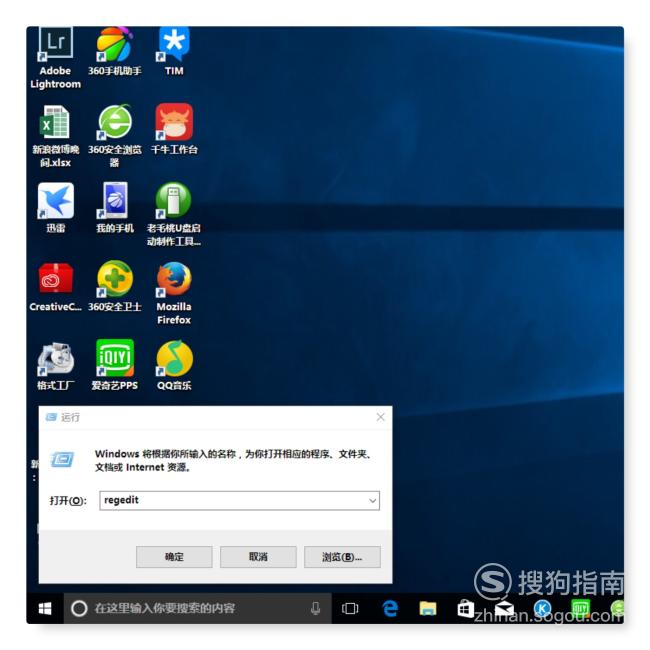Open CreativeCloud red box desktop icon

coord(56,287)
